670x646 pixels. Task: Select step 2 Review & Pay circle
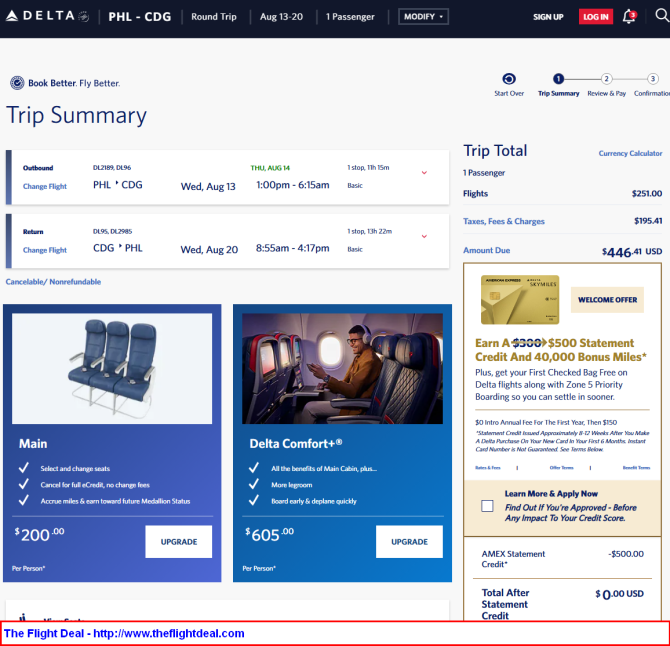click(606, 79)
